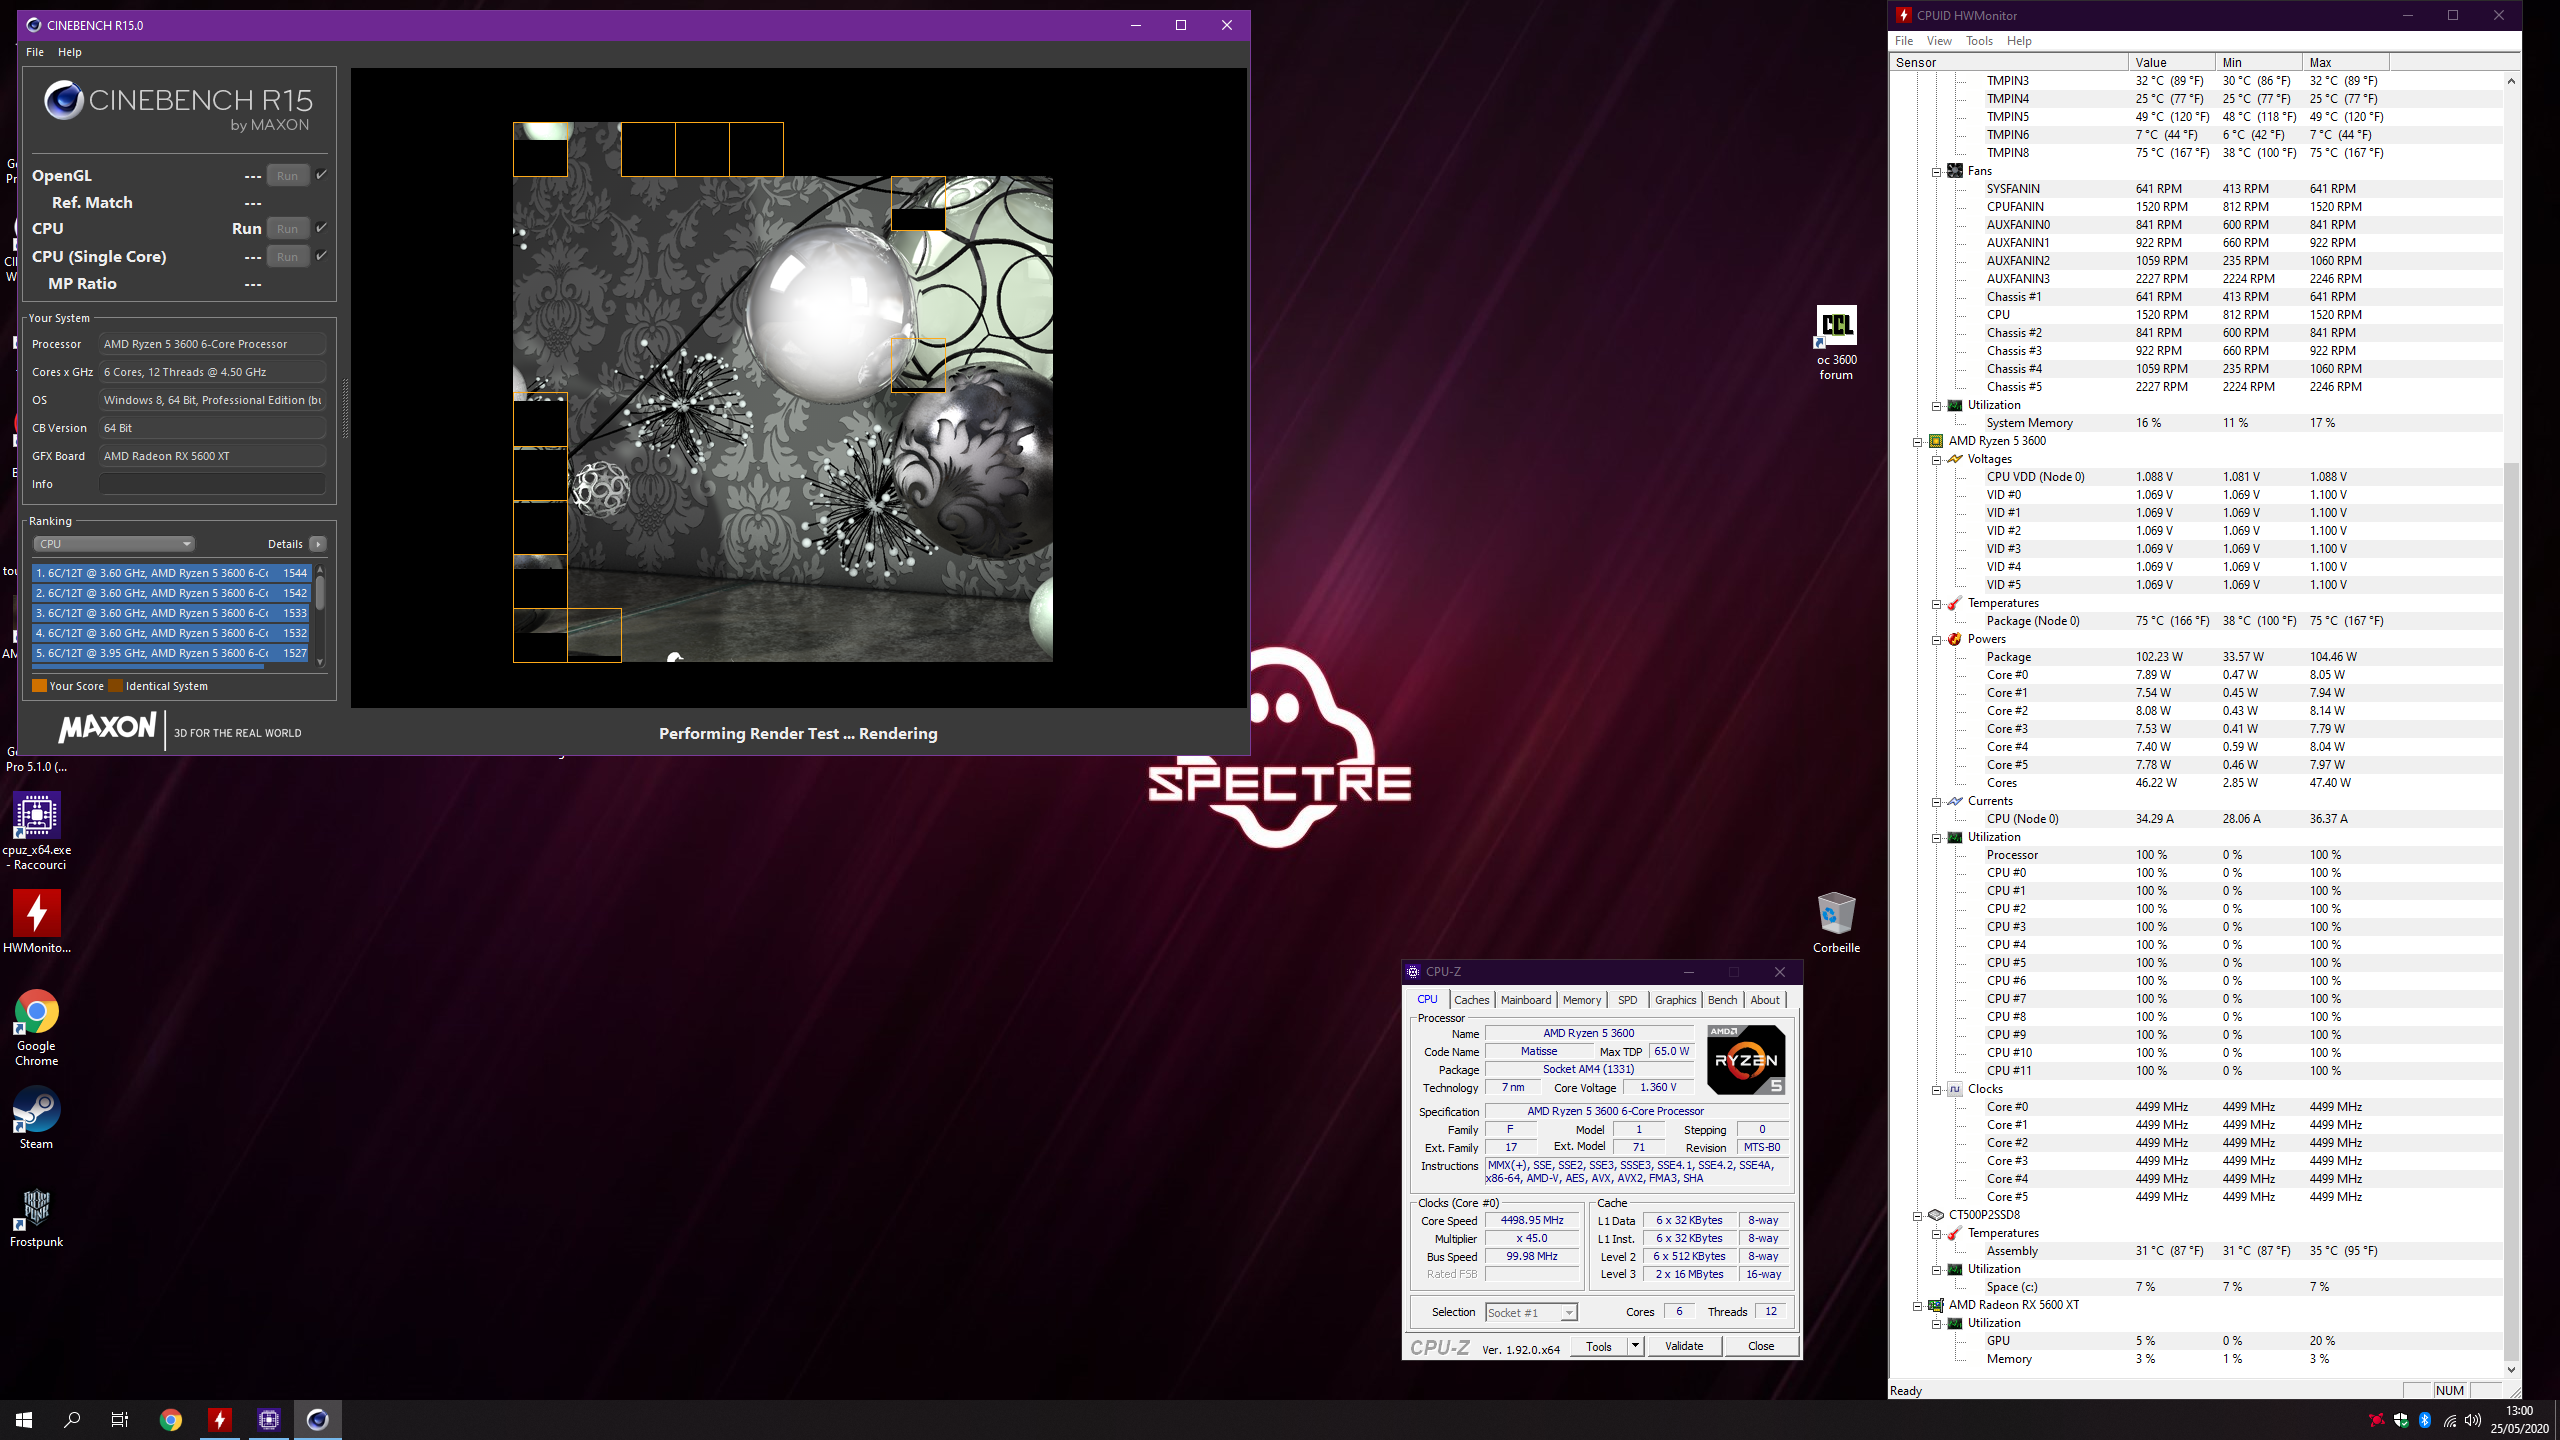This screenshot has width=2560, height=1440.
Task: Click the Clocks category icon in HWMonitor
Action: tap(1955, 1089)
